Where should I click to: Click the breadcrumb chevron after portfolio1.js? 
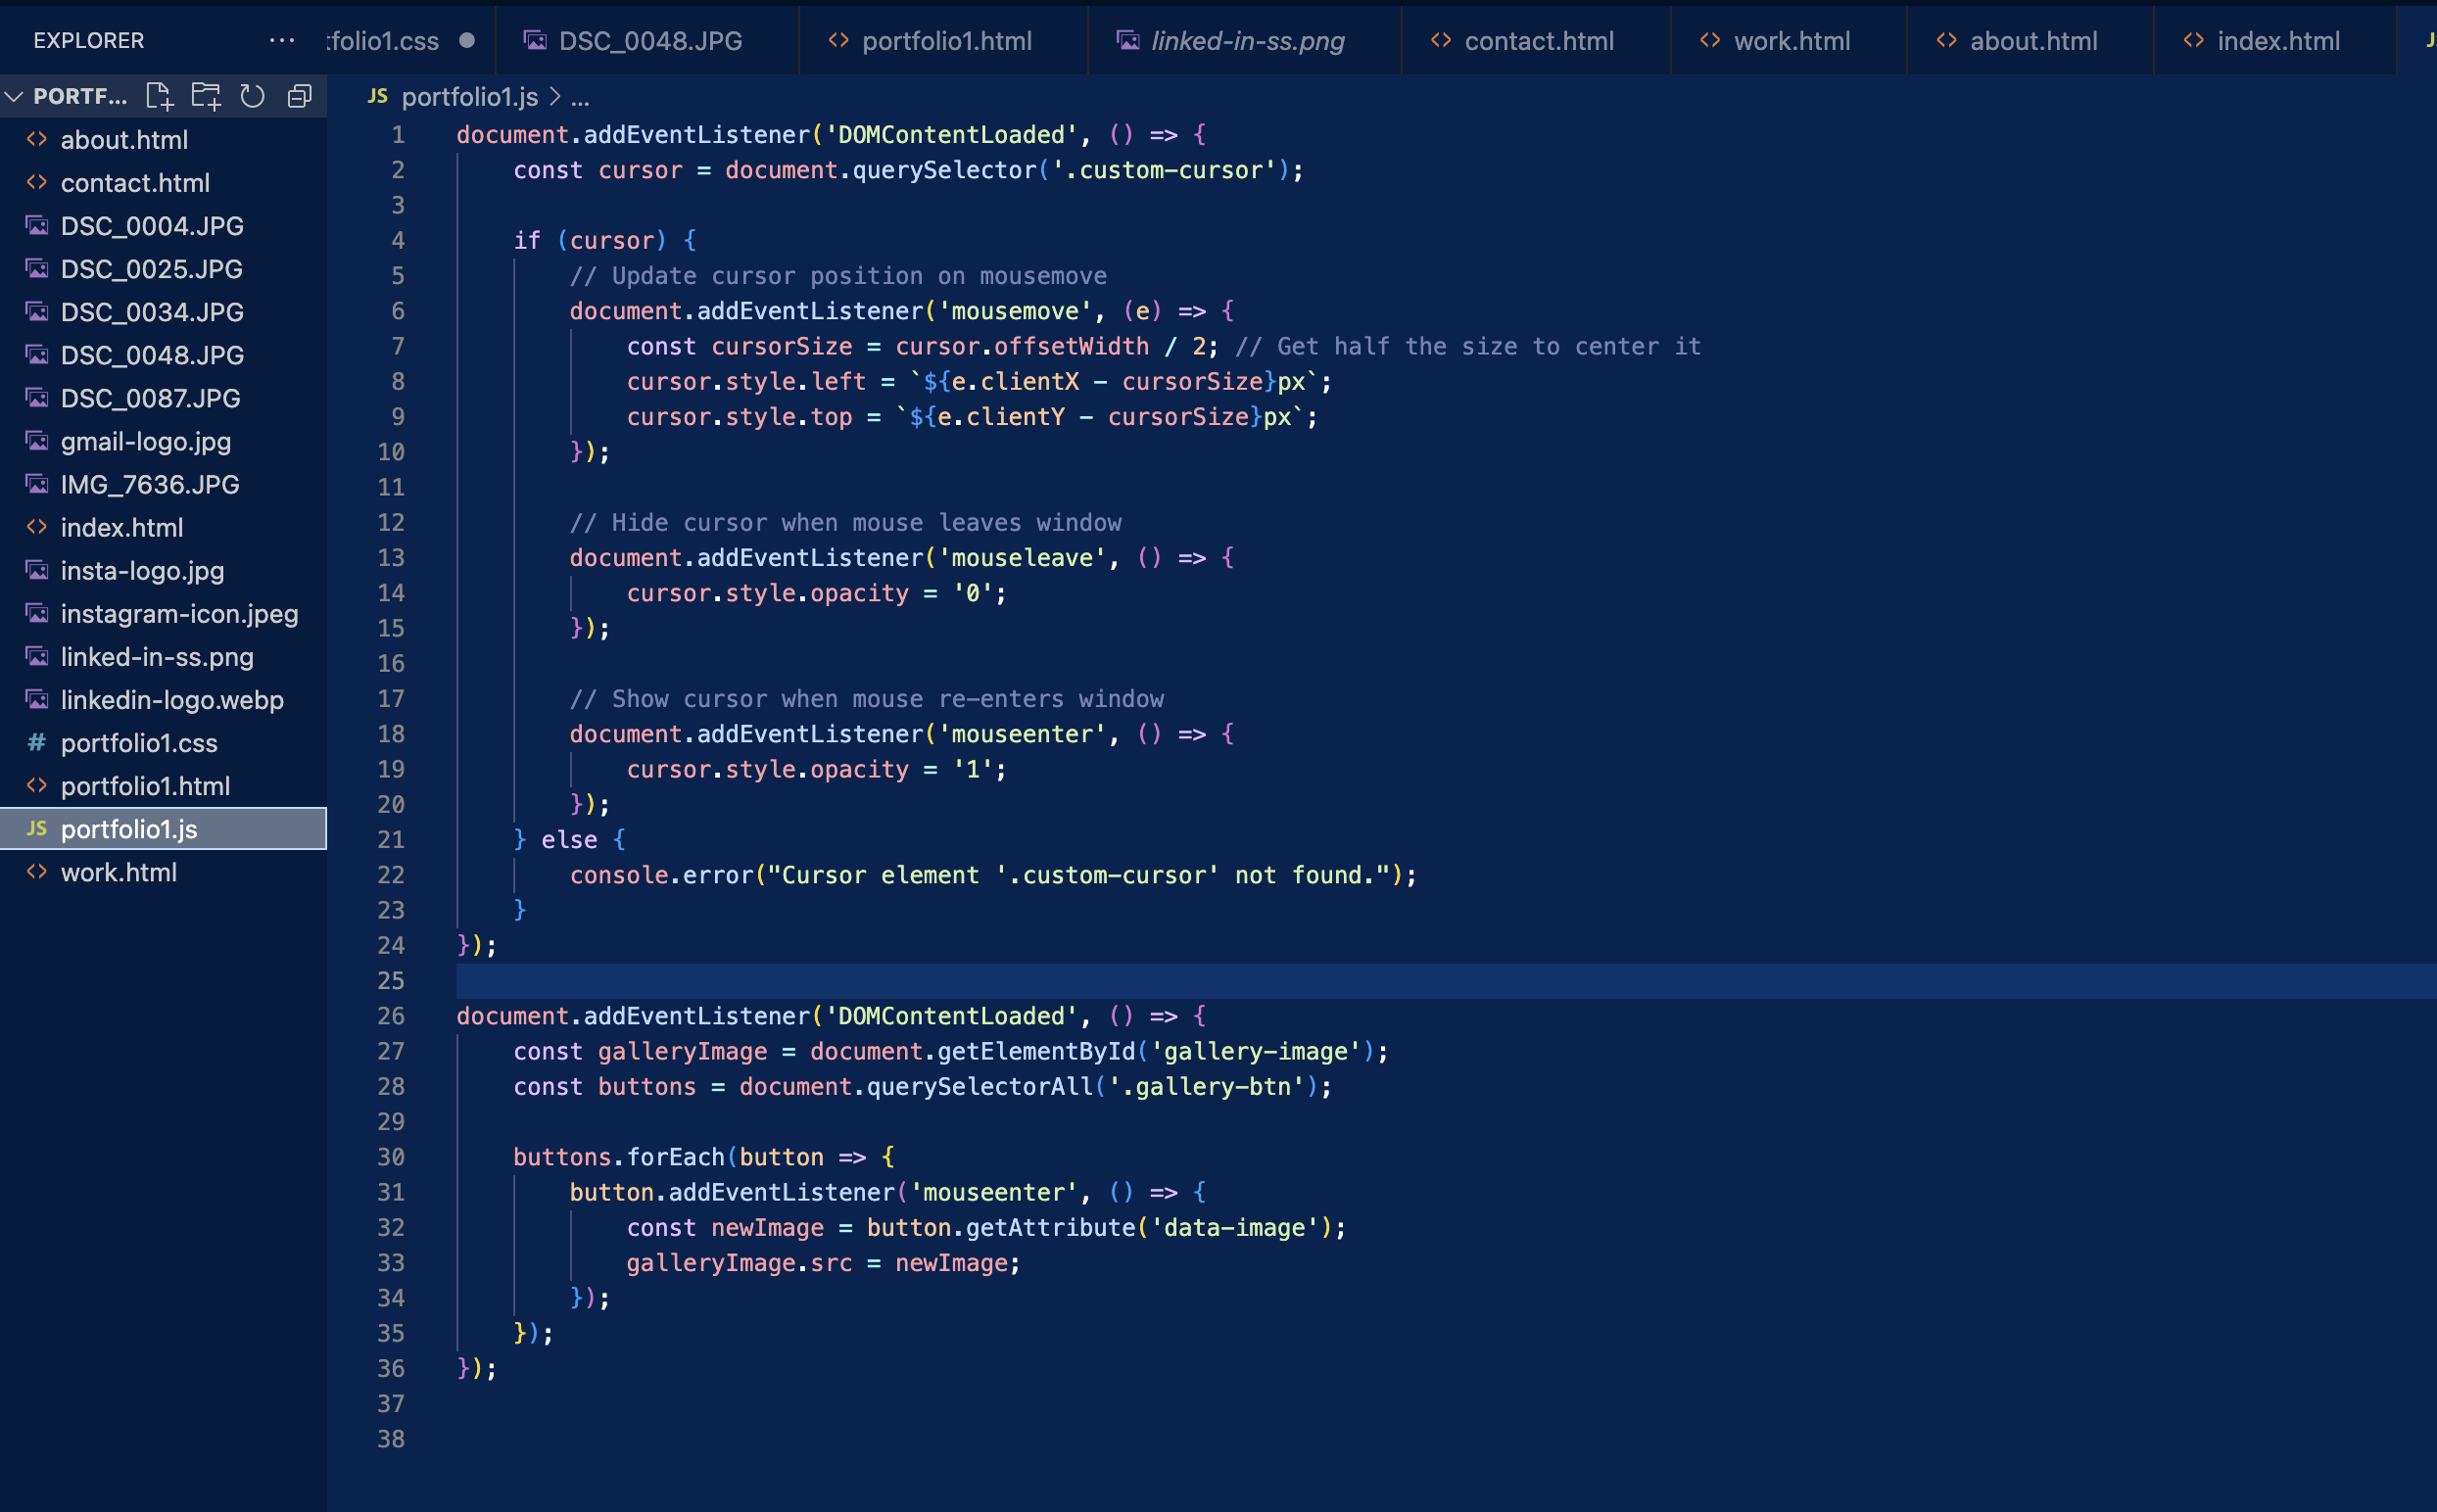click(555, 97)
